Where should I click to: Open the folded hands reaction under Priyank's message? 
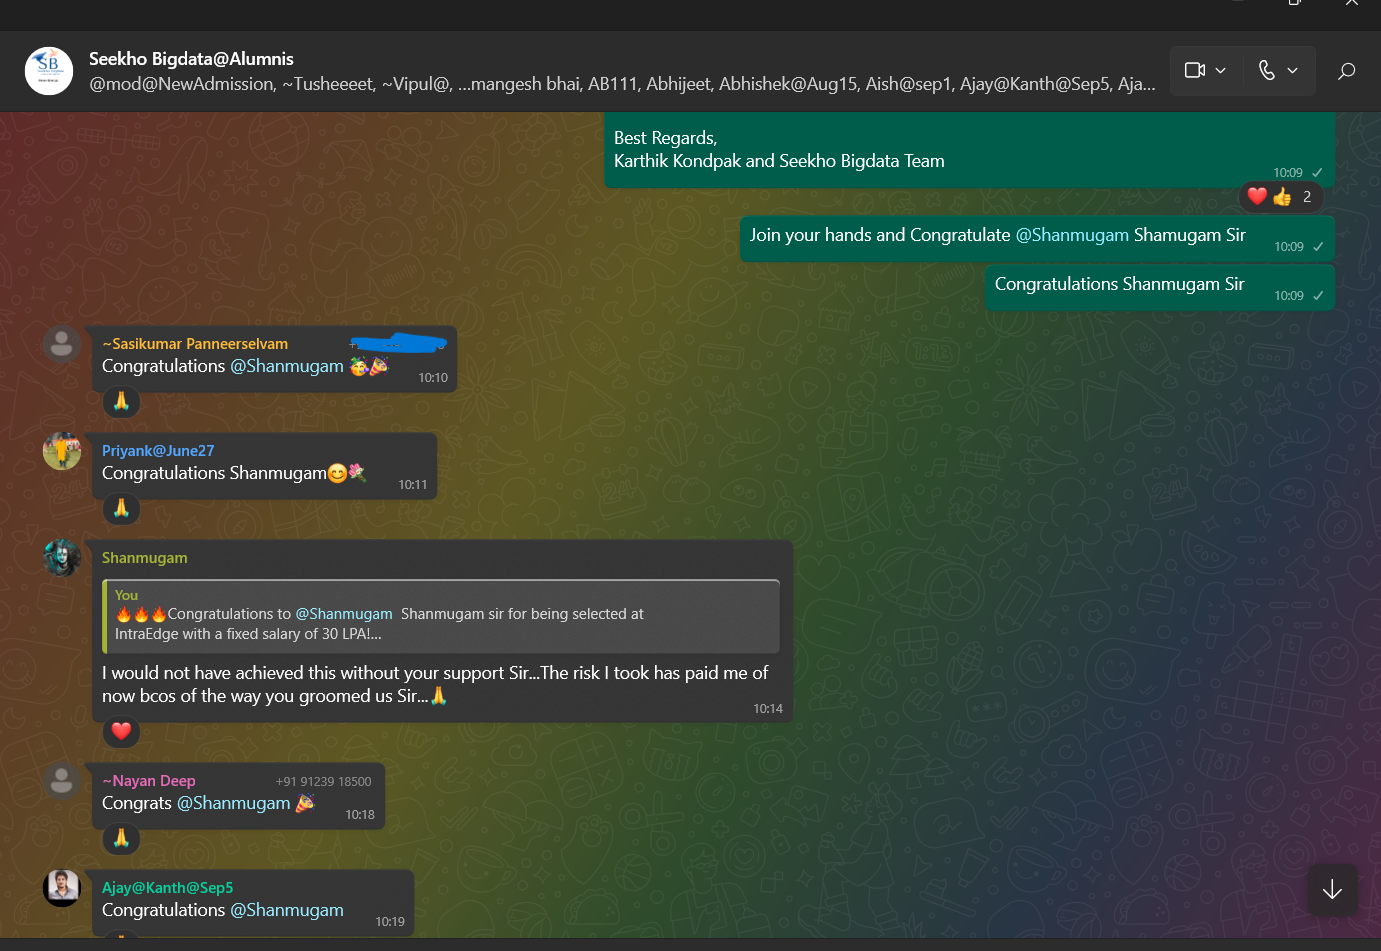click(121, 508)
